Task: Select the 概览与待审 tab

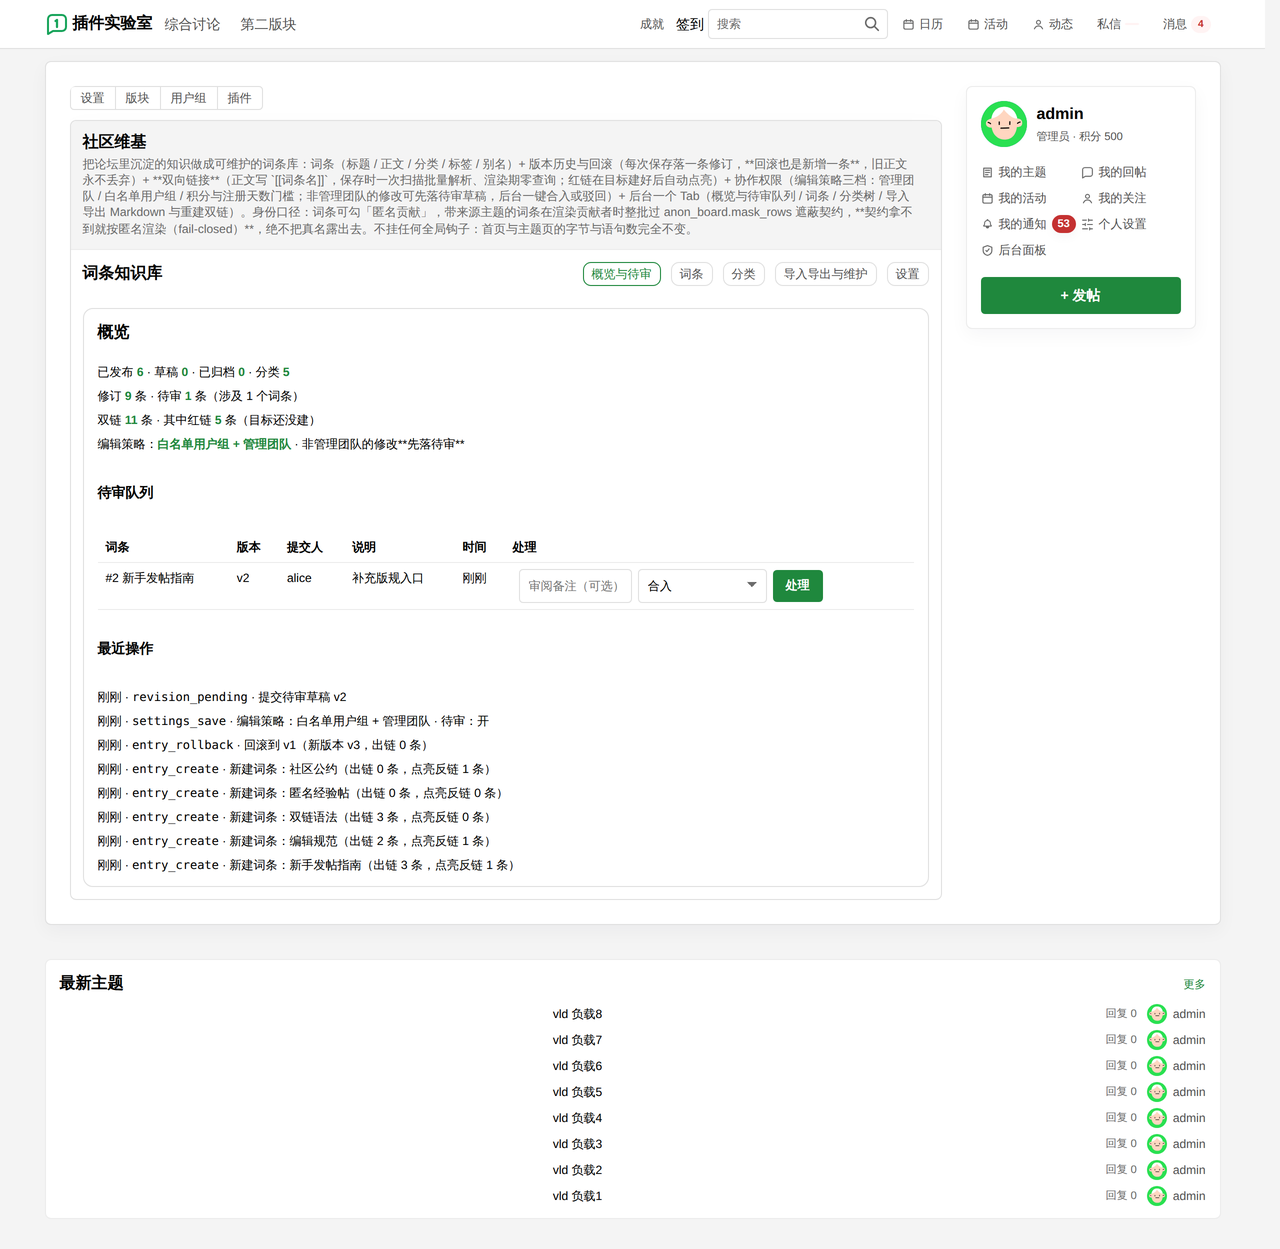Action: (x=621, y=274)
